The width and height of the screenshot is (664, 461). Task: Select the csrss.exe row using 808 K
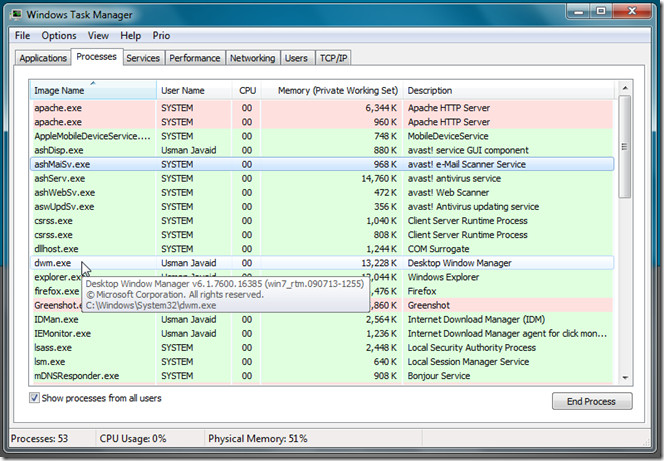pos(322,235)
